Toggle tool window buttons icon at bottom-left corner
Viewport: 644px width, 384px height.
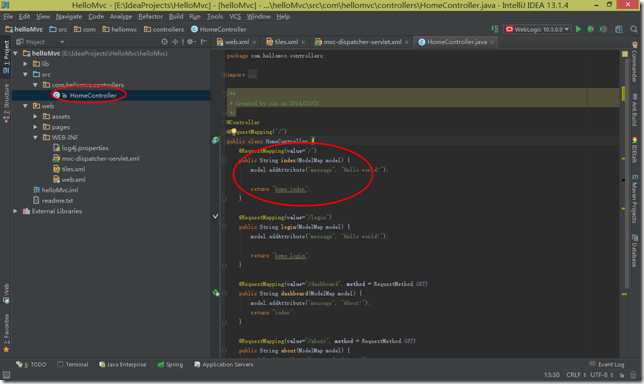point(6,375)
